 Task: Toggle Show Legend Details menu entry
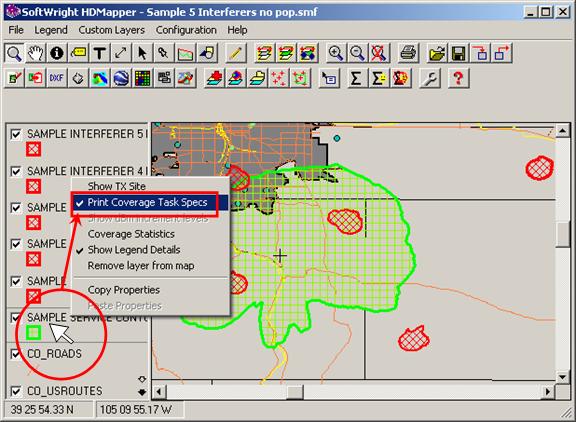coord(151,250)
